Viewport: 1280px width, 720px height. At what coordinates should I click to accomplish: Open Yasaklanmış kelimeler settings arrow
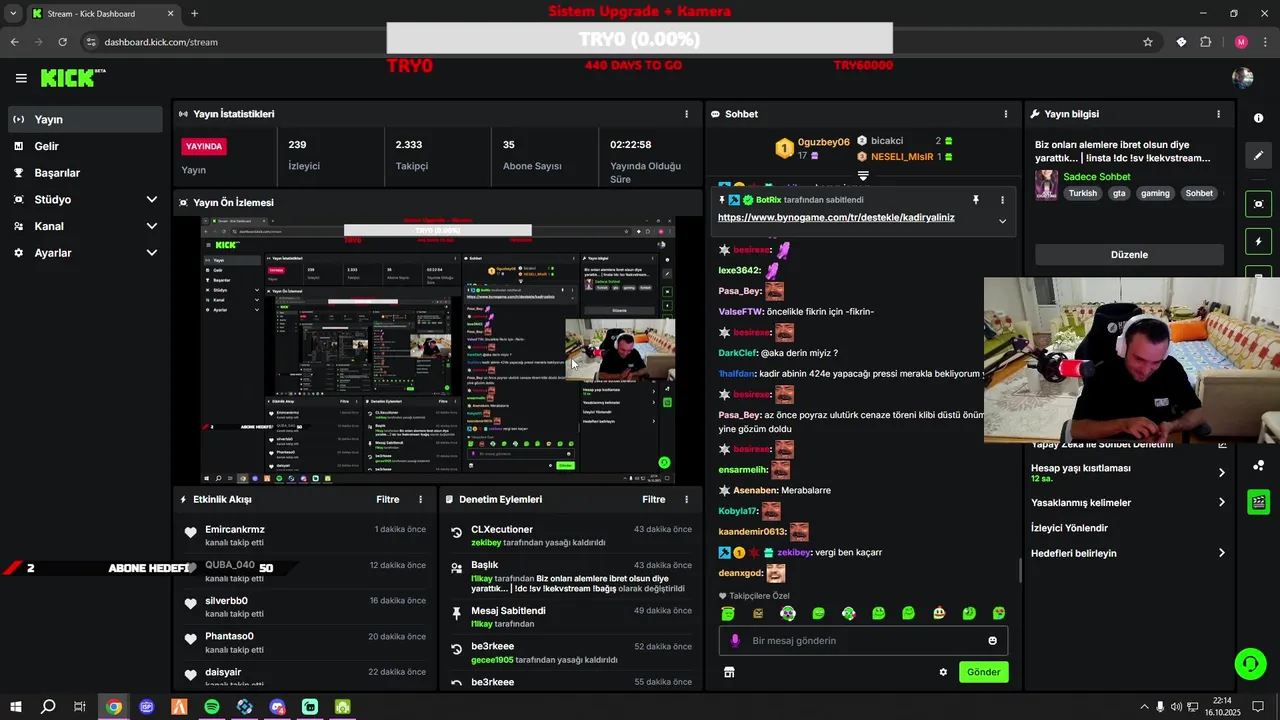[1221, 502]
